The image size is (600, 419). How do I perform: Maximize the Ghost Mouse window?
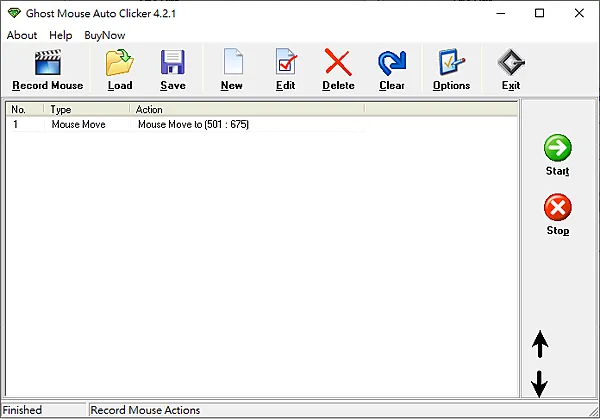pyautogui.click(x=540, y=13)
